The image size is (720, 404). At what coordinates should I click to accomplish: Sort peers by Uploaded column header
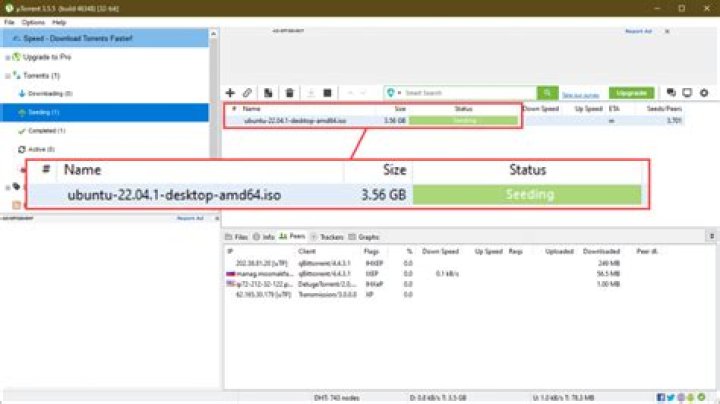coord(559,252)
